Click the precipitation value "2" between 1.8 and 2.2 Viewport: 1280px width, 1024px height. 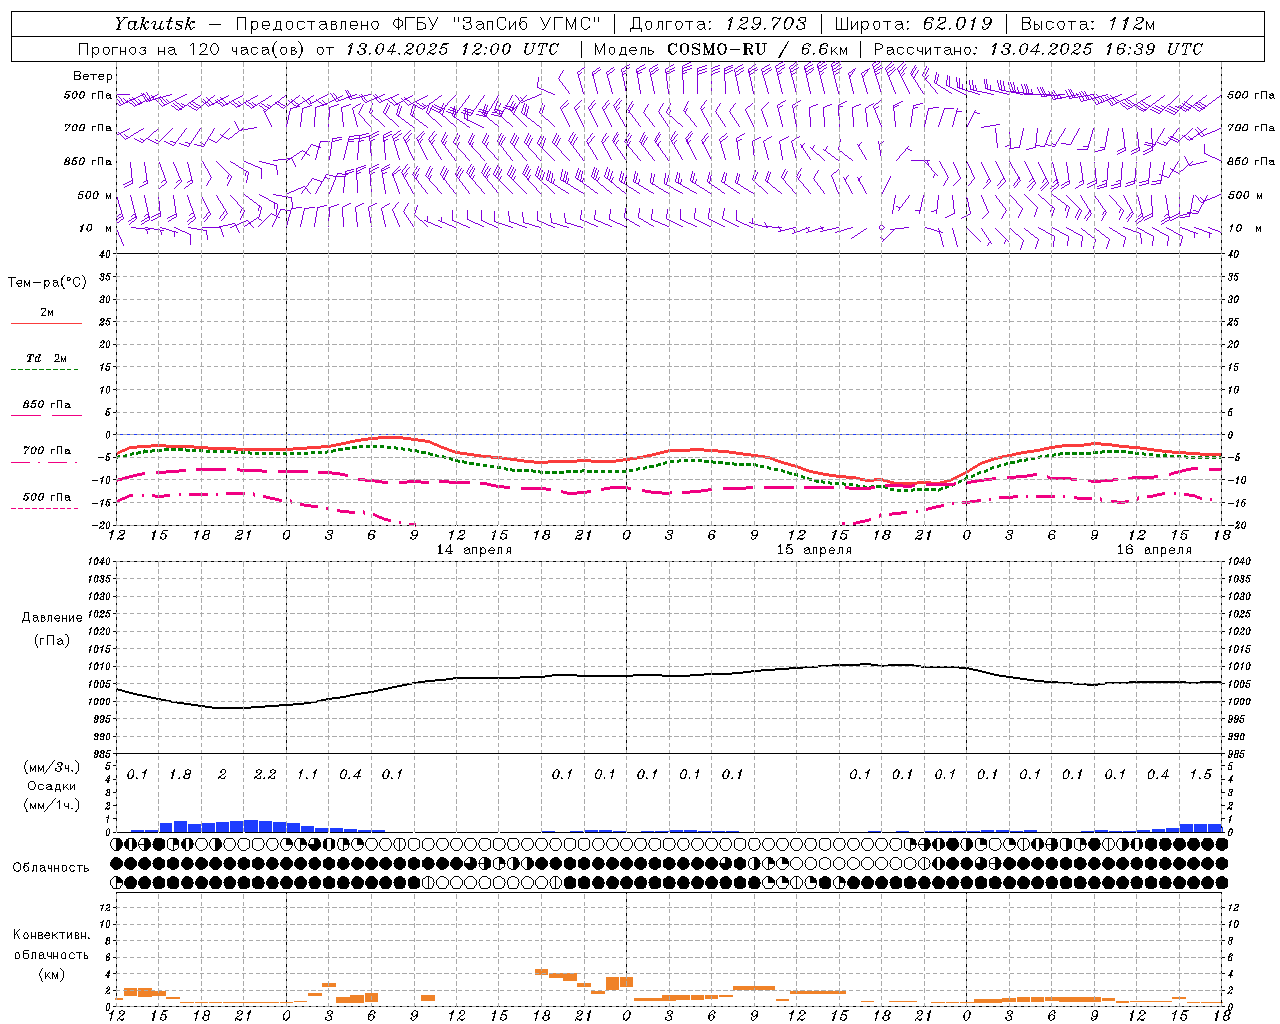pyautogui.click(x=222, y=774)
